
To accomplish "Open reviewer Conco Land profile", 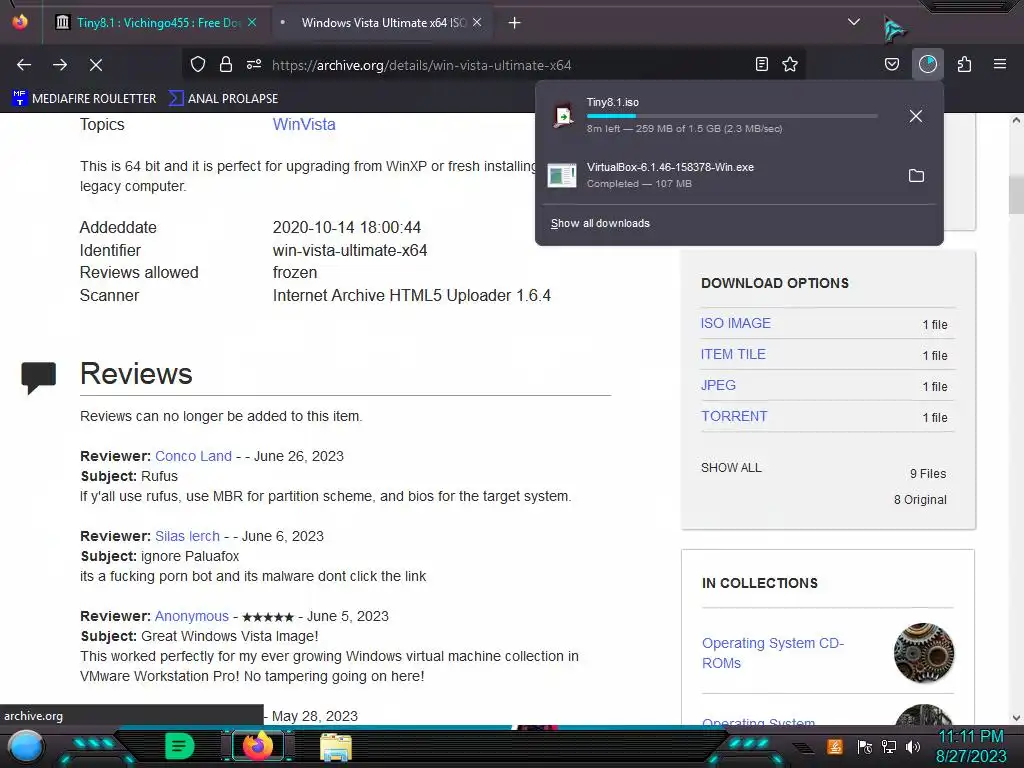I will (193, 456).
